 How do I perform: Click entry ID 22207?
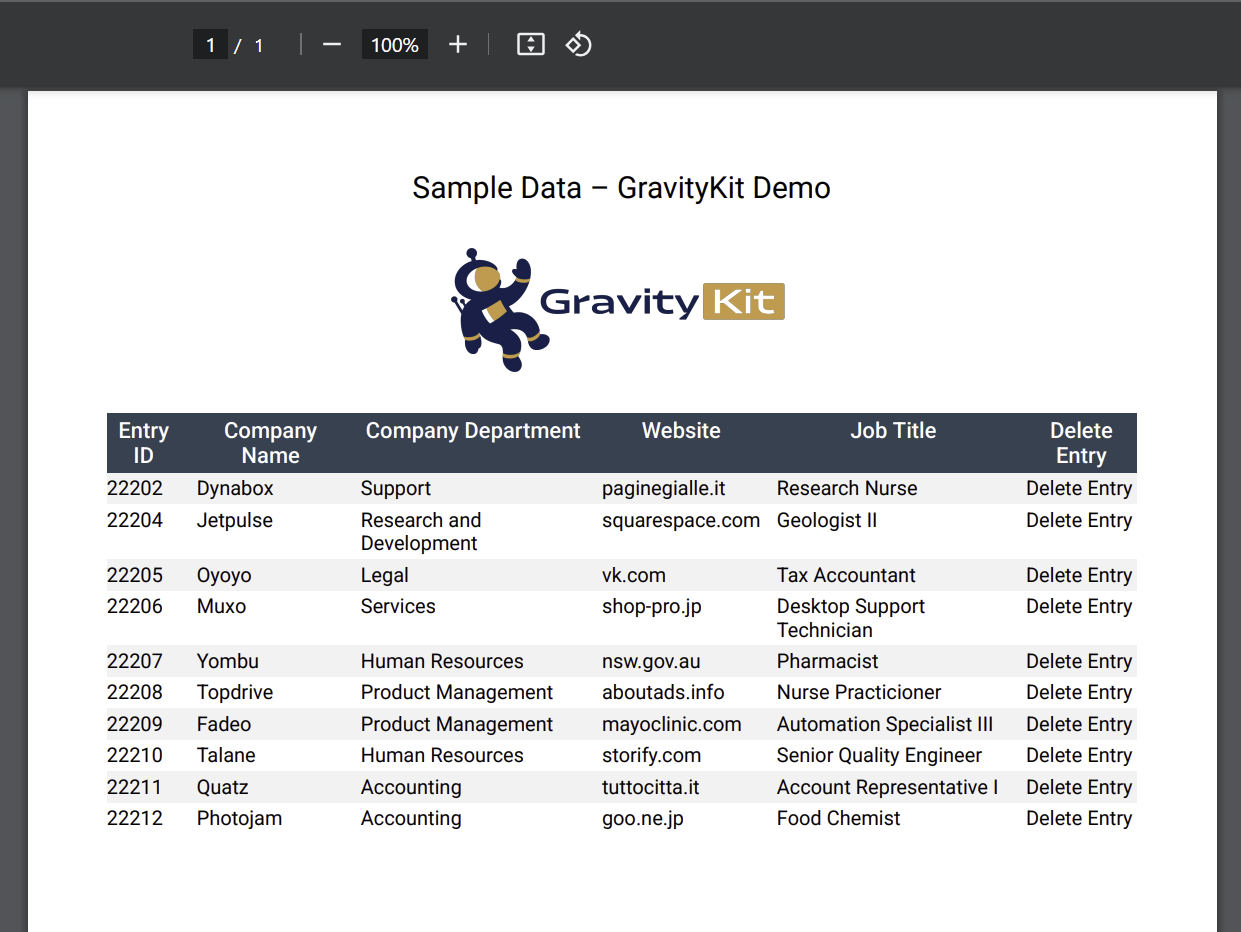tap(135, 662)
